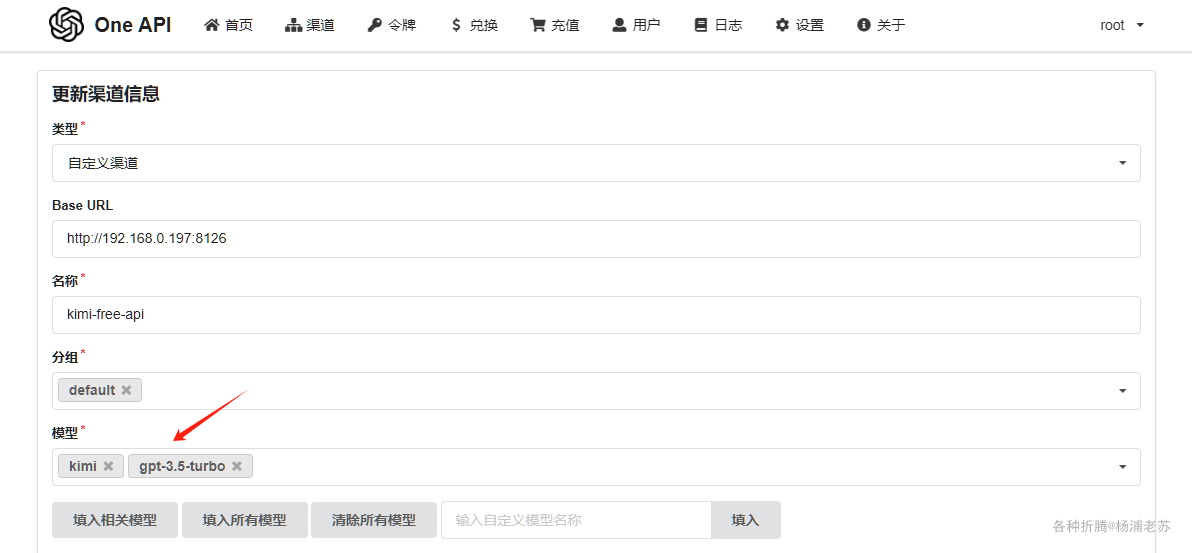Viewport: 1192px width, 553px height.
Task: Click the 关于 info icon
Action: coord(864,25)
